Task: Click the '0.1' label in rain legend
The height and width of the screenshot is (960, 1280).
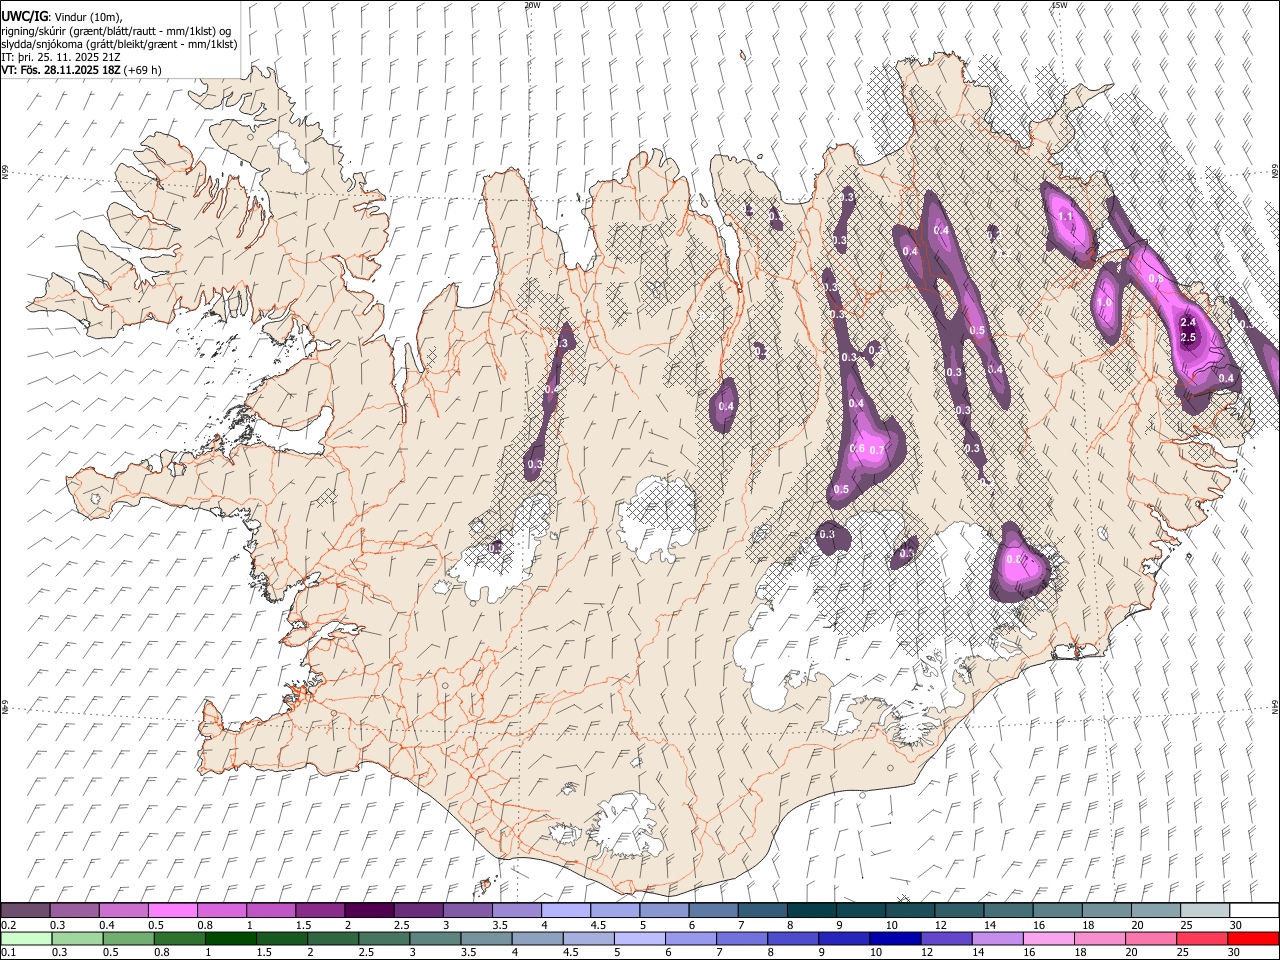Action: pos(8,952)
